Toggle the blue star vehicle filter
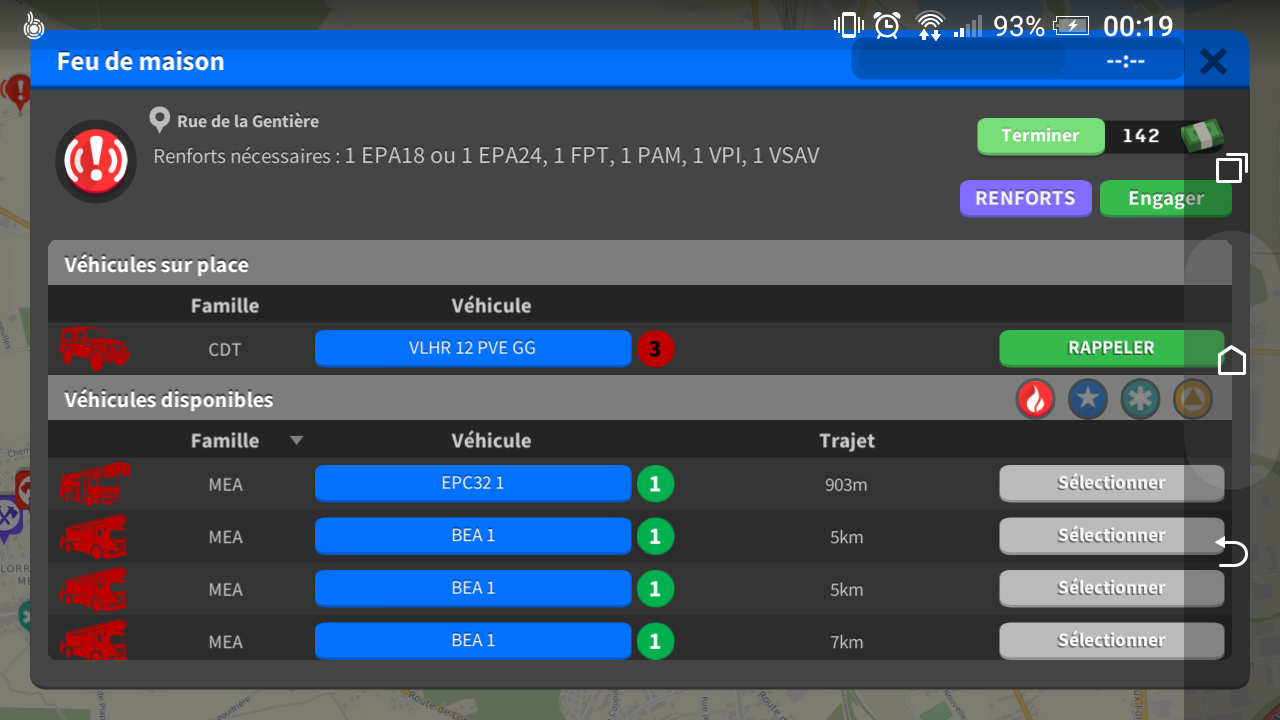This screenshot has height=720, width=1280. (1087, 400)
